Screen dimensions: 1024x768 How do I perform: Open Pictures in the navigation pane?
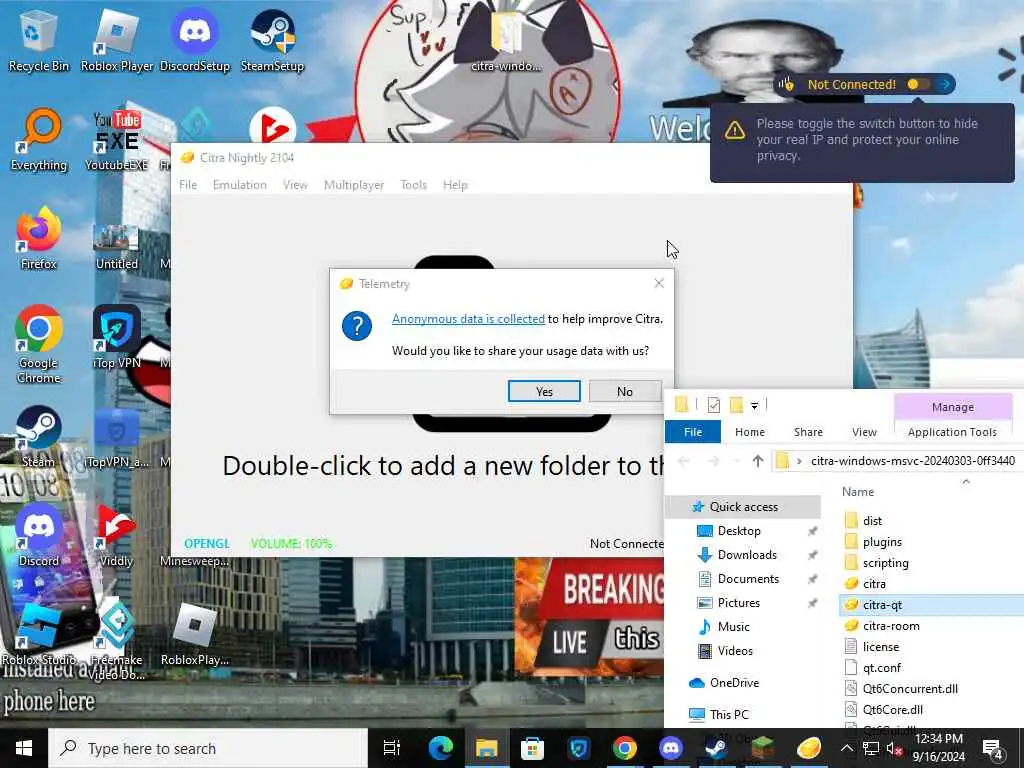pos(739,603)
